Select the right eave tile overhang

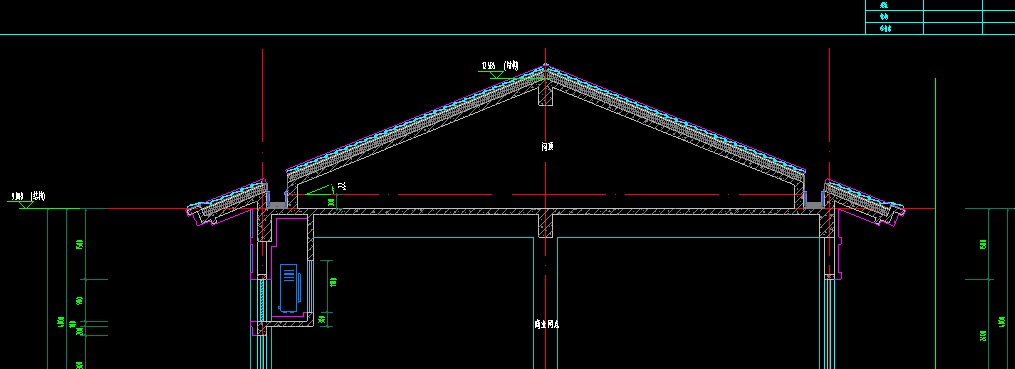pos(864,203)
